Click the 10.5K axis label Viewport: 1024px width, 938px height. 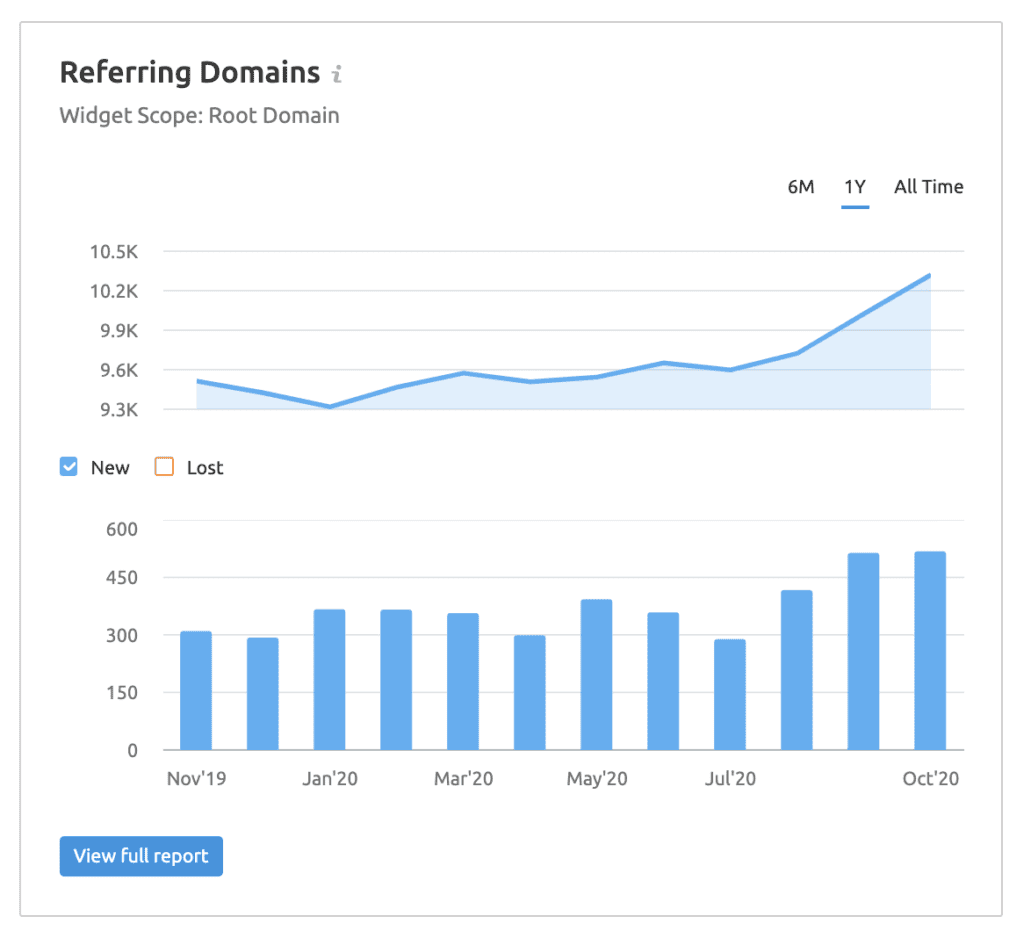pyautogui.click(x=114, y=251)
